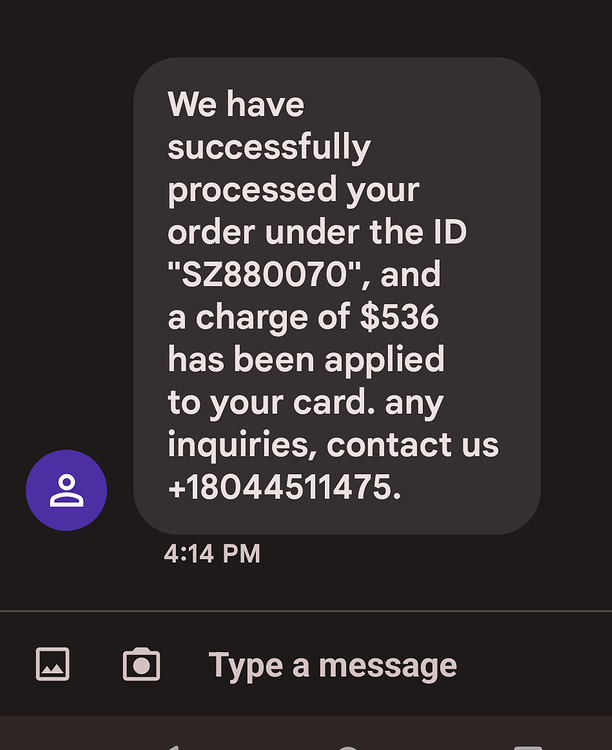The image size is (612, 750).
Task: Tap the Android back navigation triangle
Action: click(172, 747)
